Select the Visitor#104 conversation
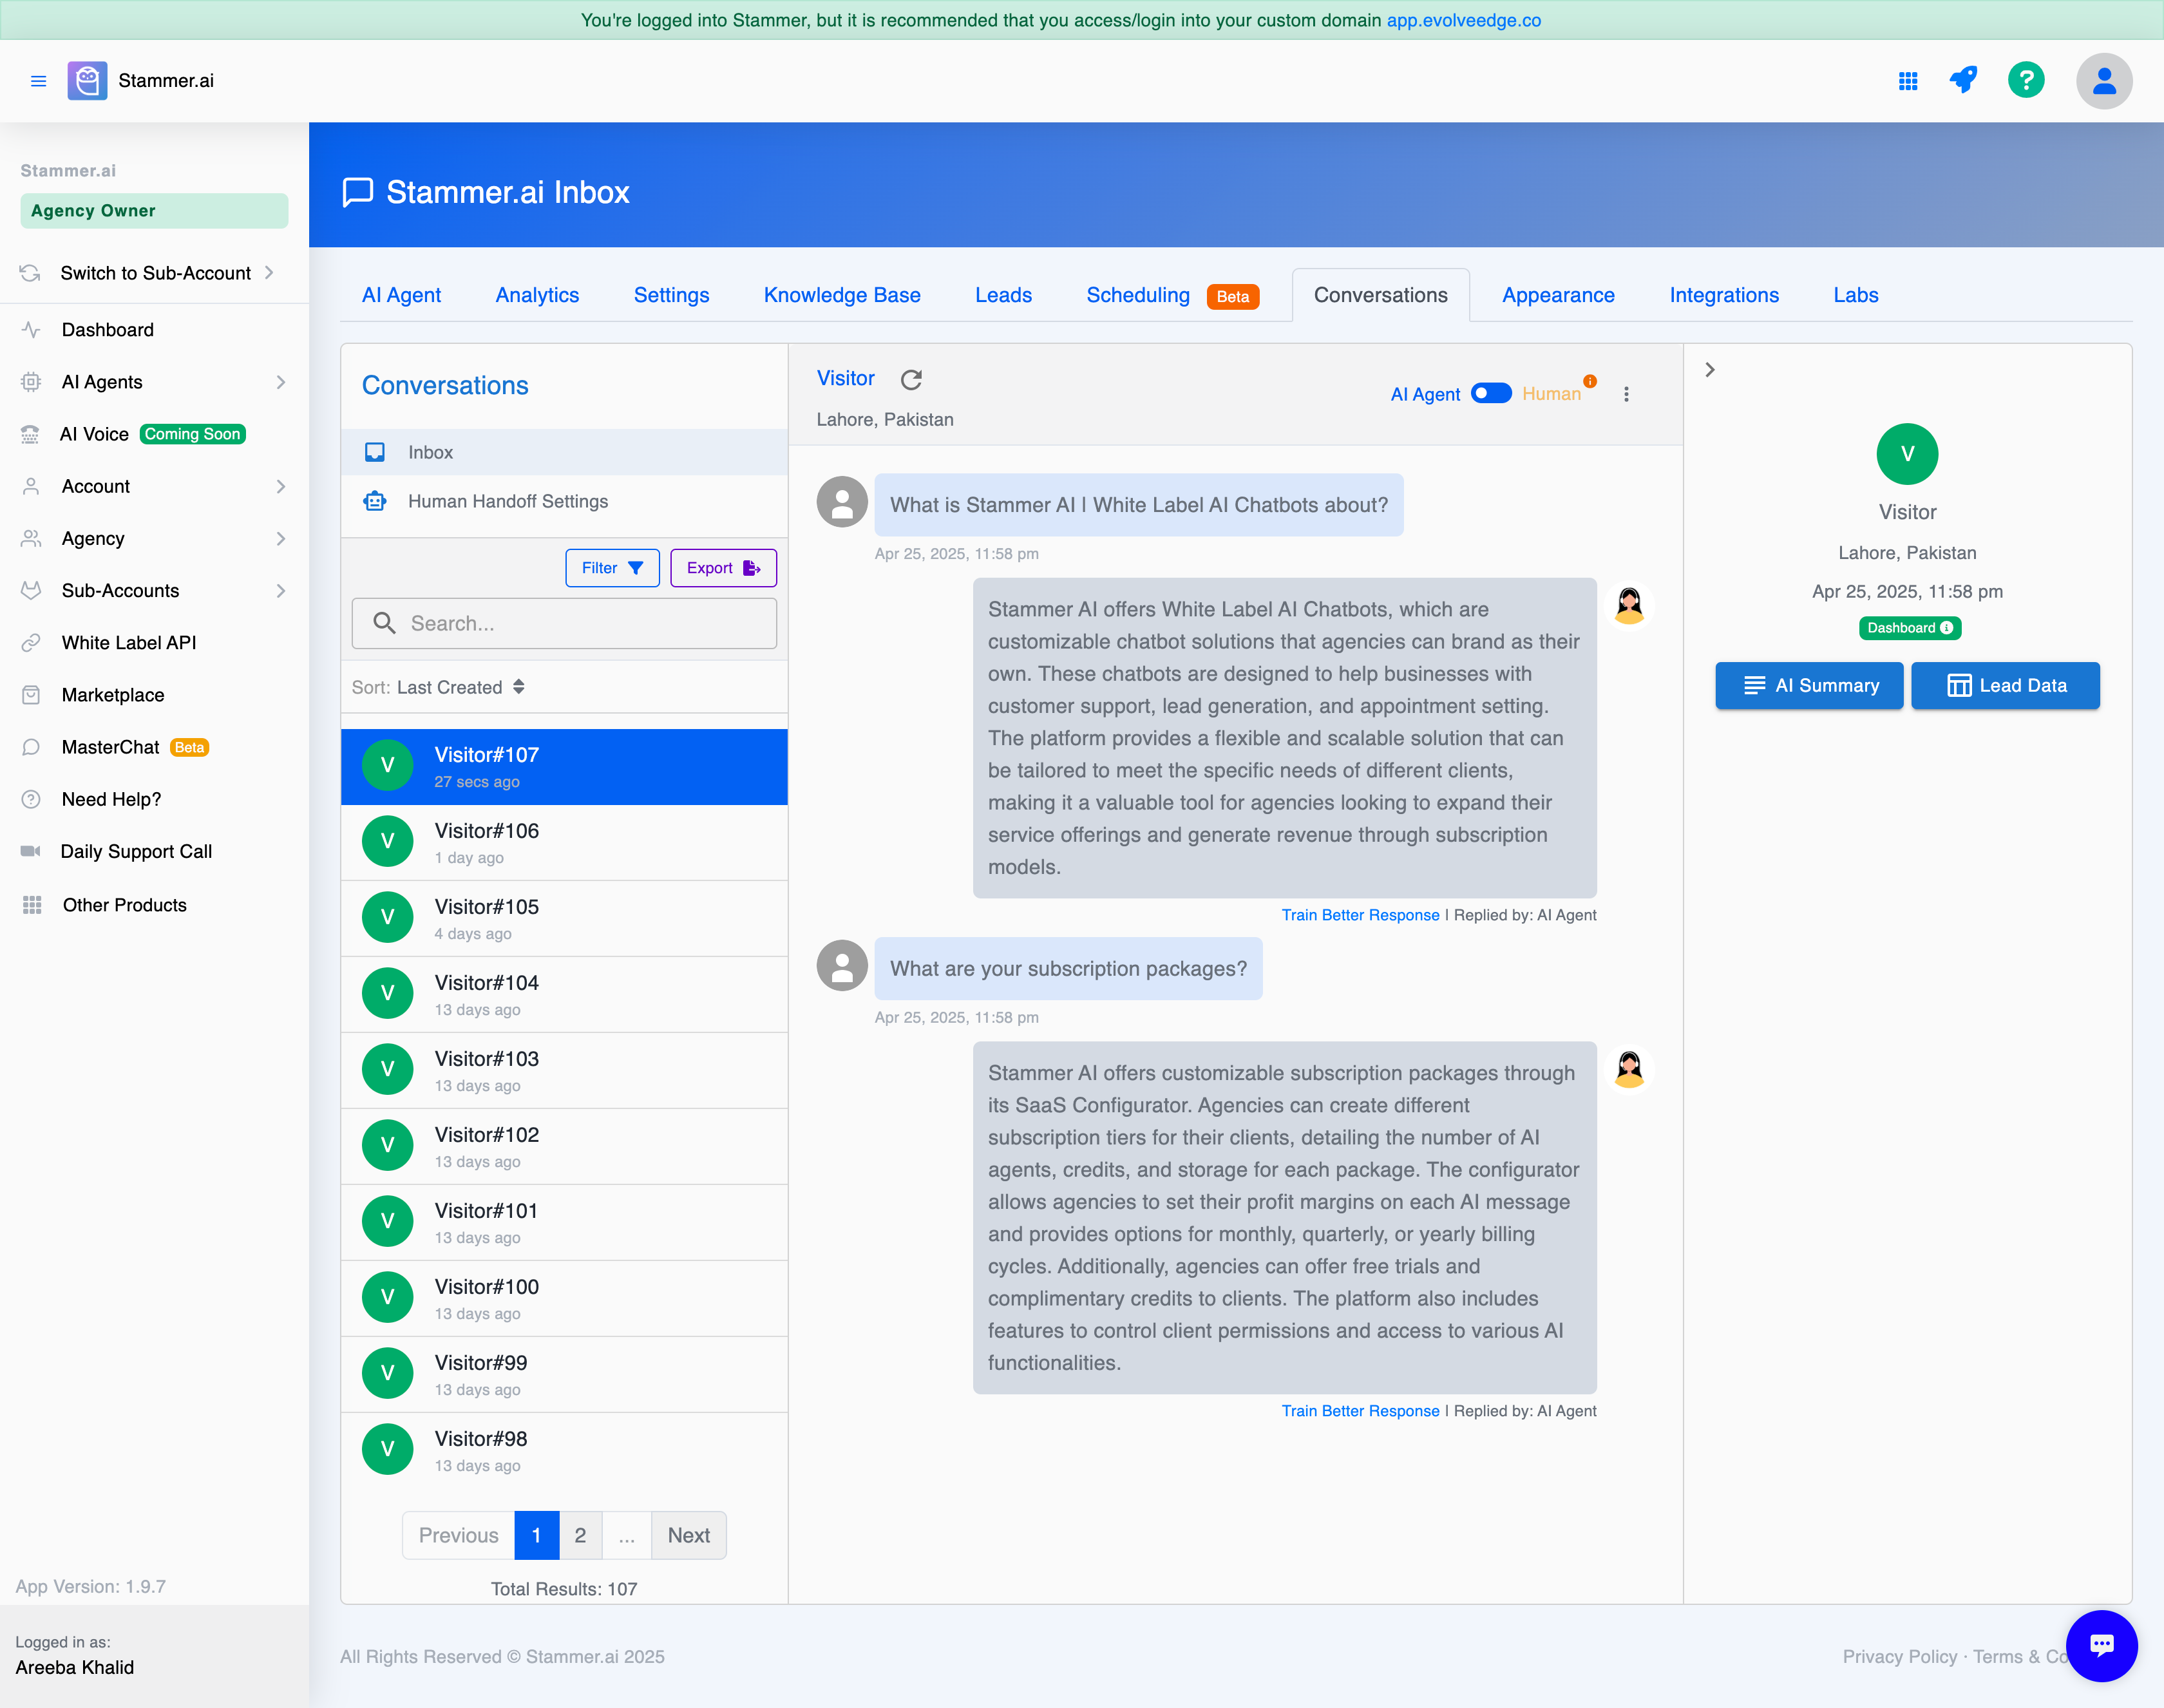 [564, 994]
